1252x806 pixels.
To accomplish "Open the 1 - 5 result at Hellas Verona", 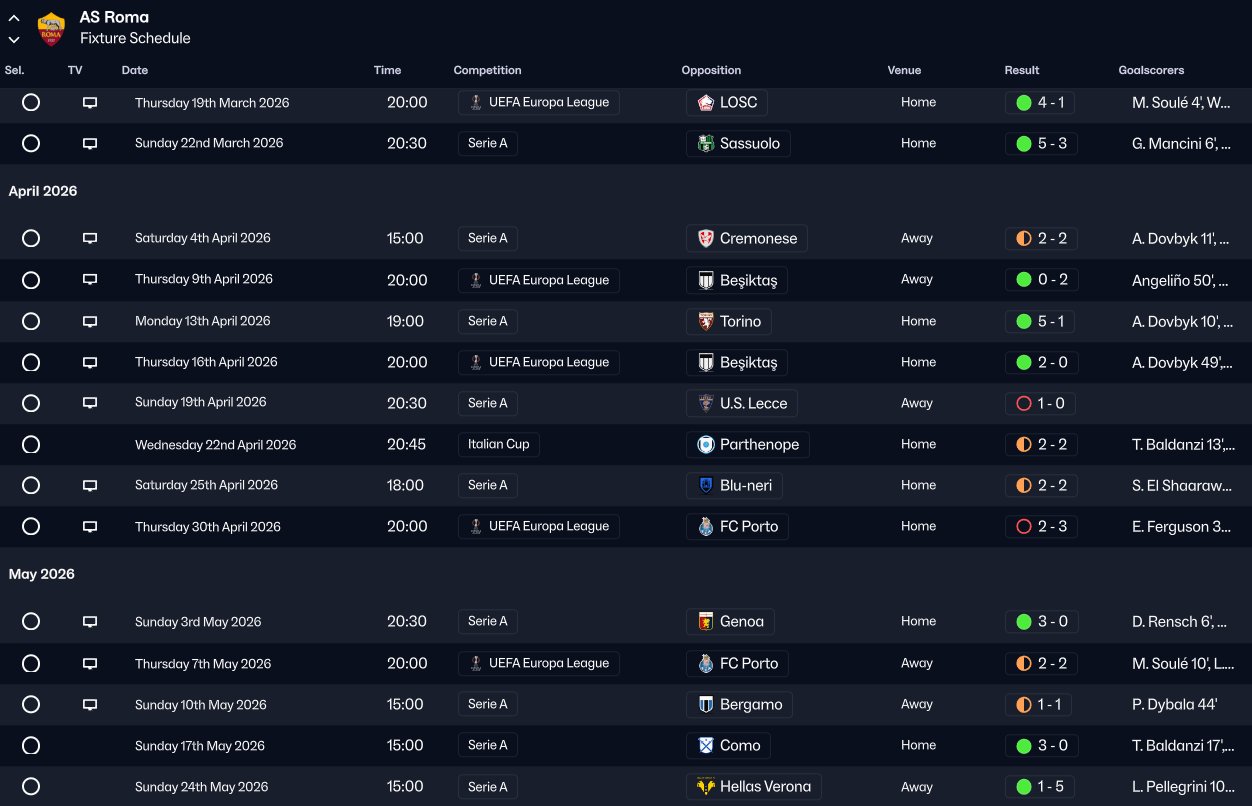I will pyautogui.click(x=1041, y=786).
